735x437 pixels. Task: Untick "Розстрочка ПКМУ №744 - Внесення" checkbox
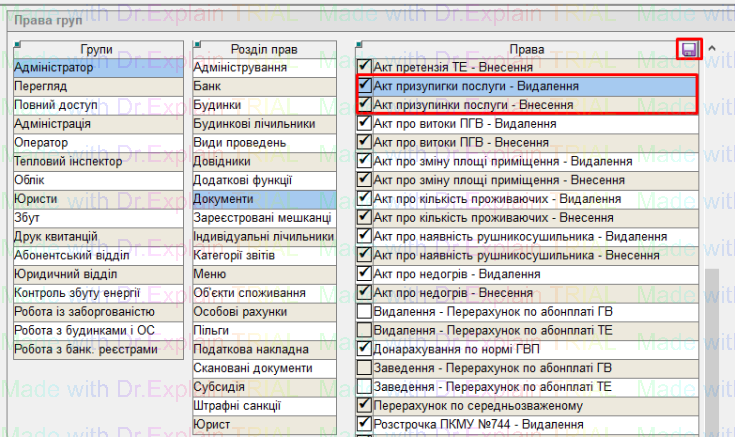[365, 424]
